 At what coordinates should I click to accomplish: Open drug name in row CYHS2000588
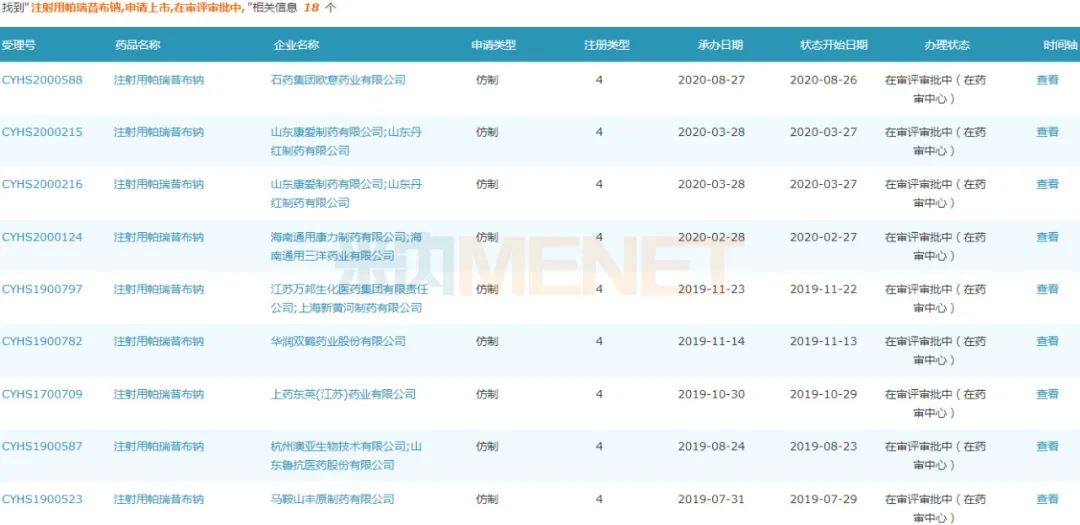pos(159,80)
